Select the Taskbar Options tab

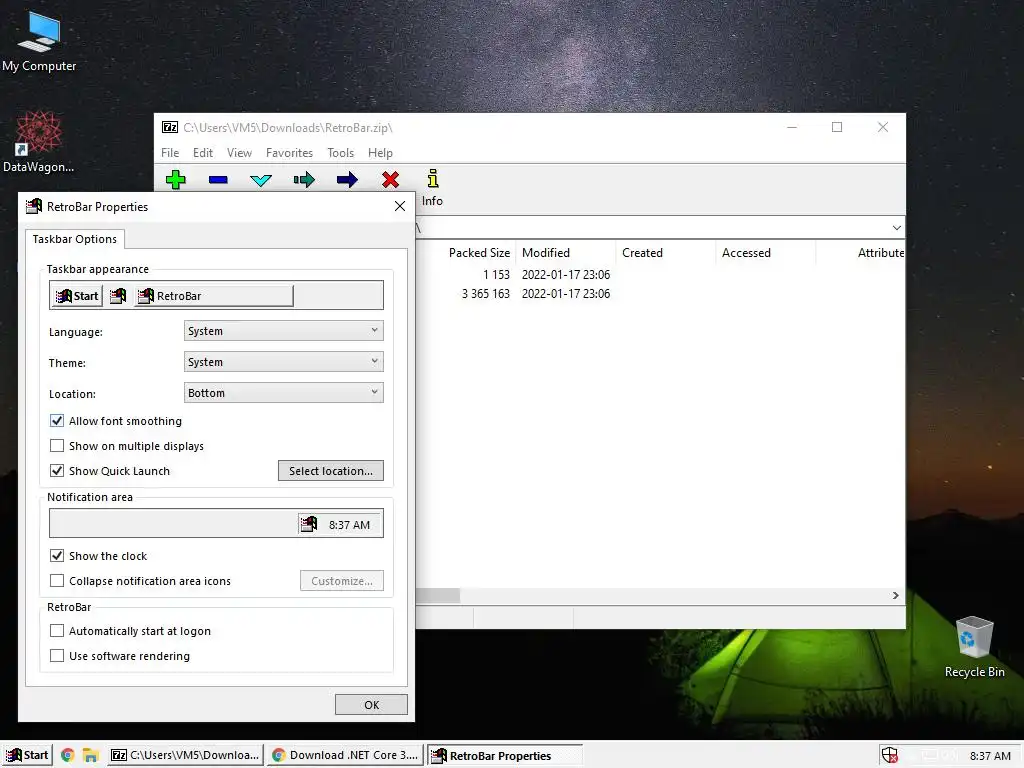74,239
